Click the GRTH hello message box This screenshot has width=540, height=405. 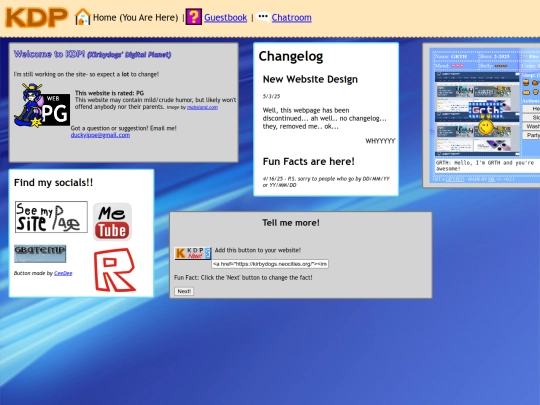[x=486, y=166]
